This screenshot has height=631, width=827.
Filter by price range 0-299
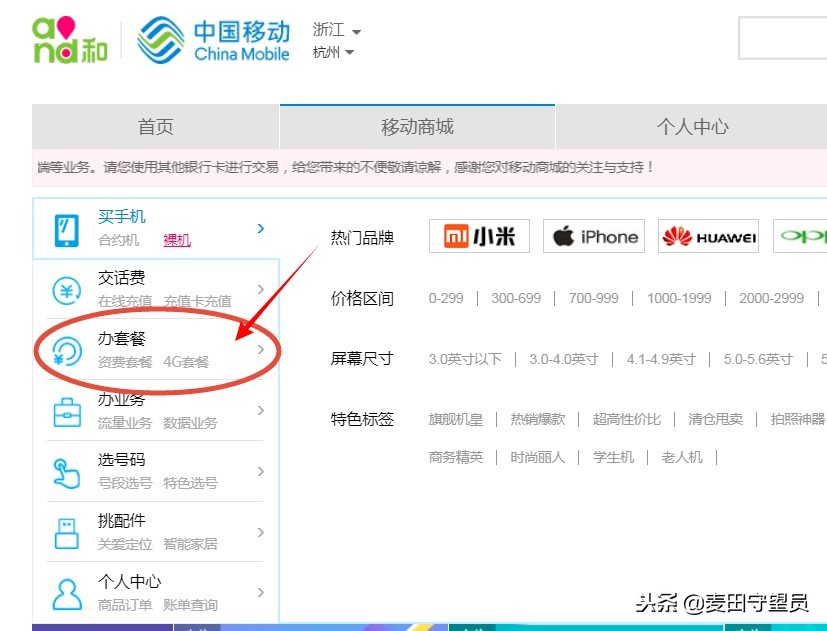(446, 299)
